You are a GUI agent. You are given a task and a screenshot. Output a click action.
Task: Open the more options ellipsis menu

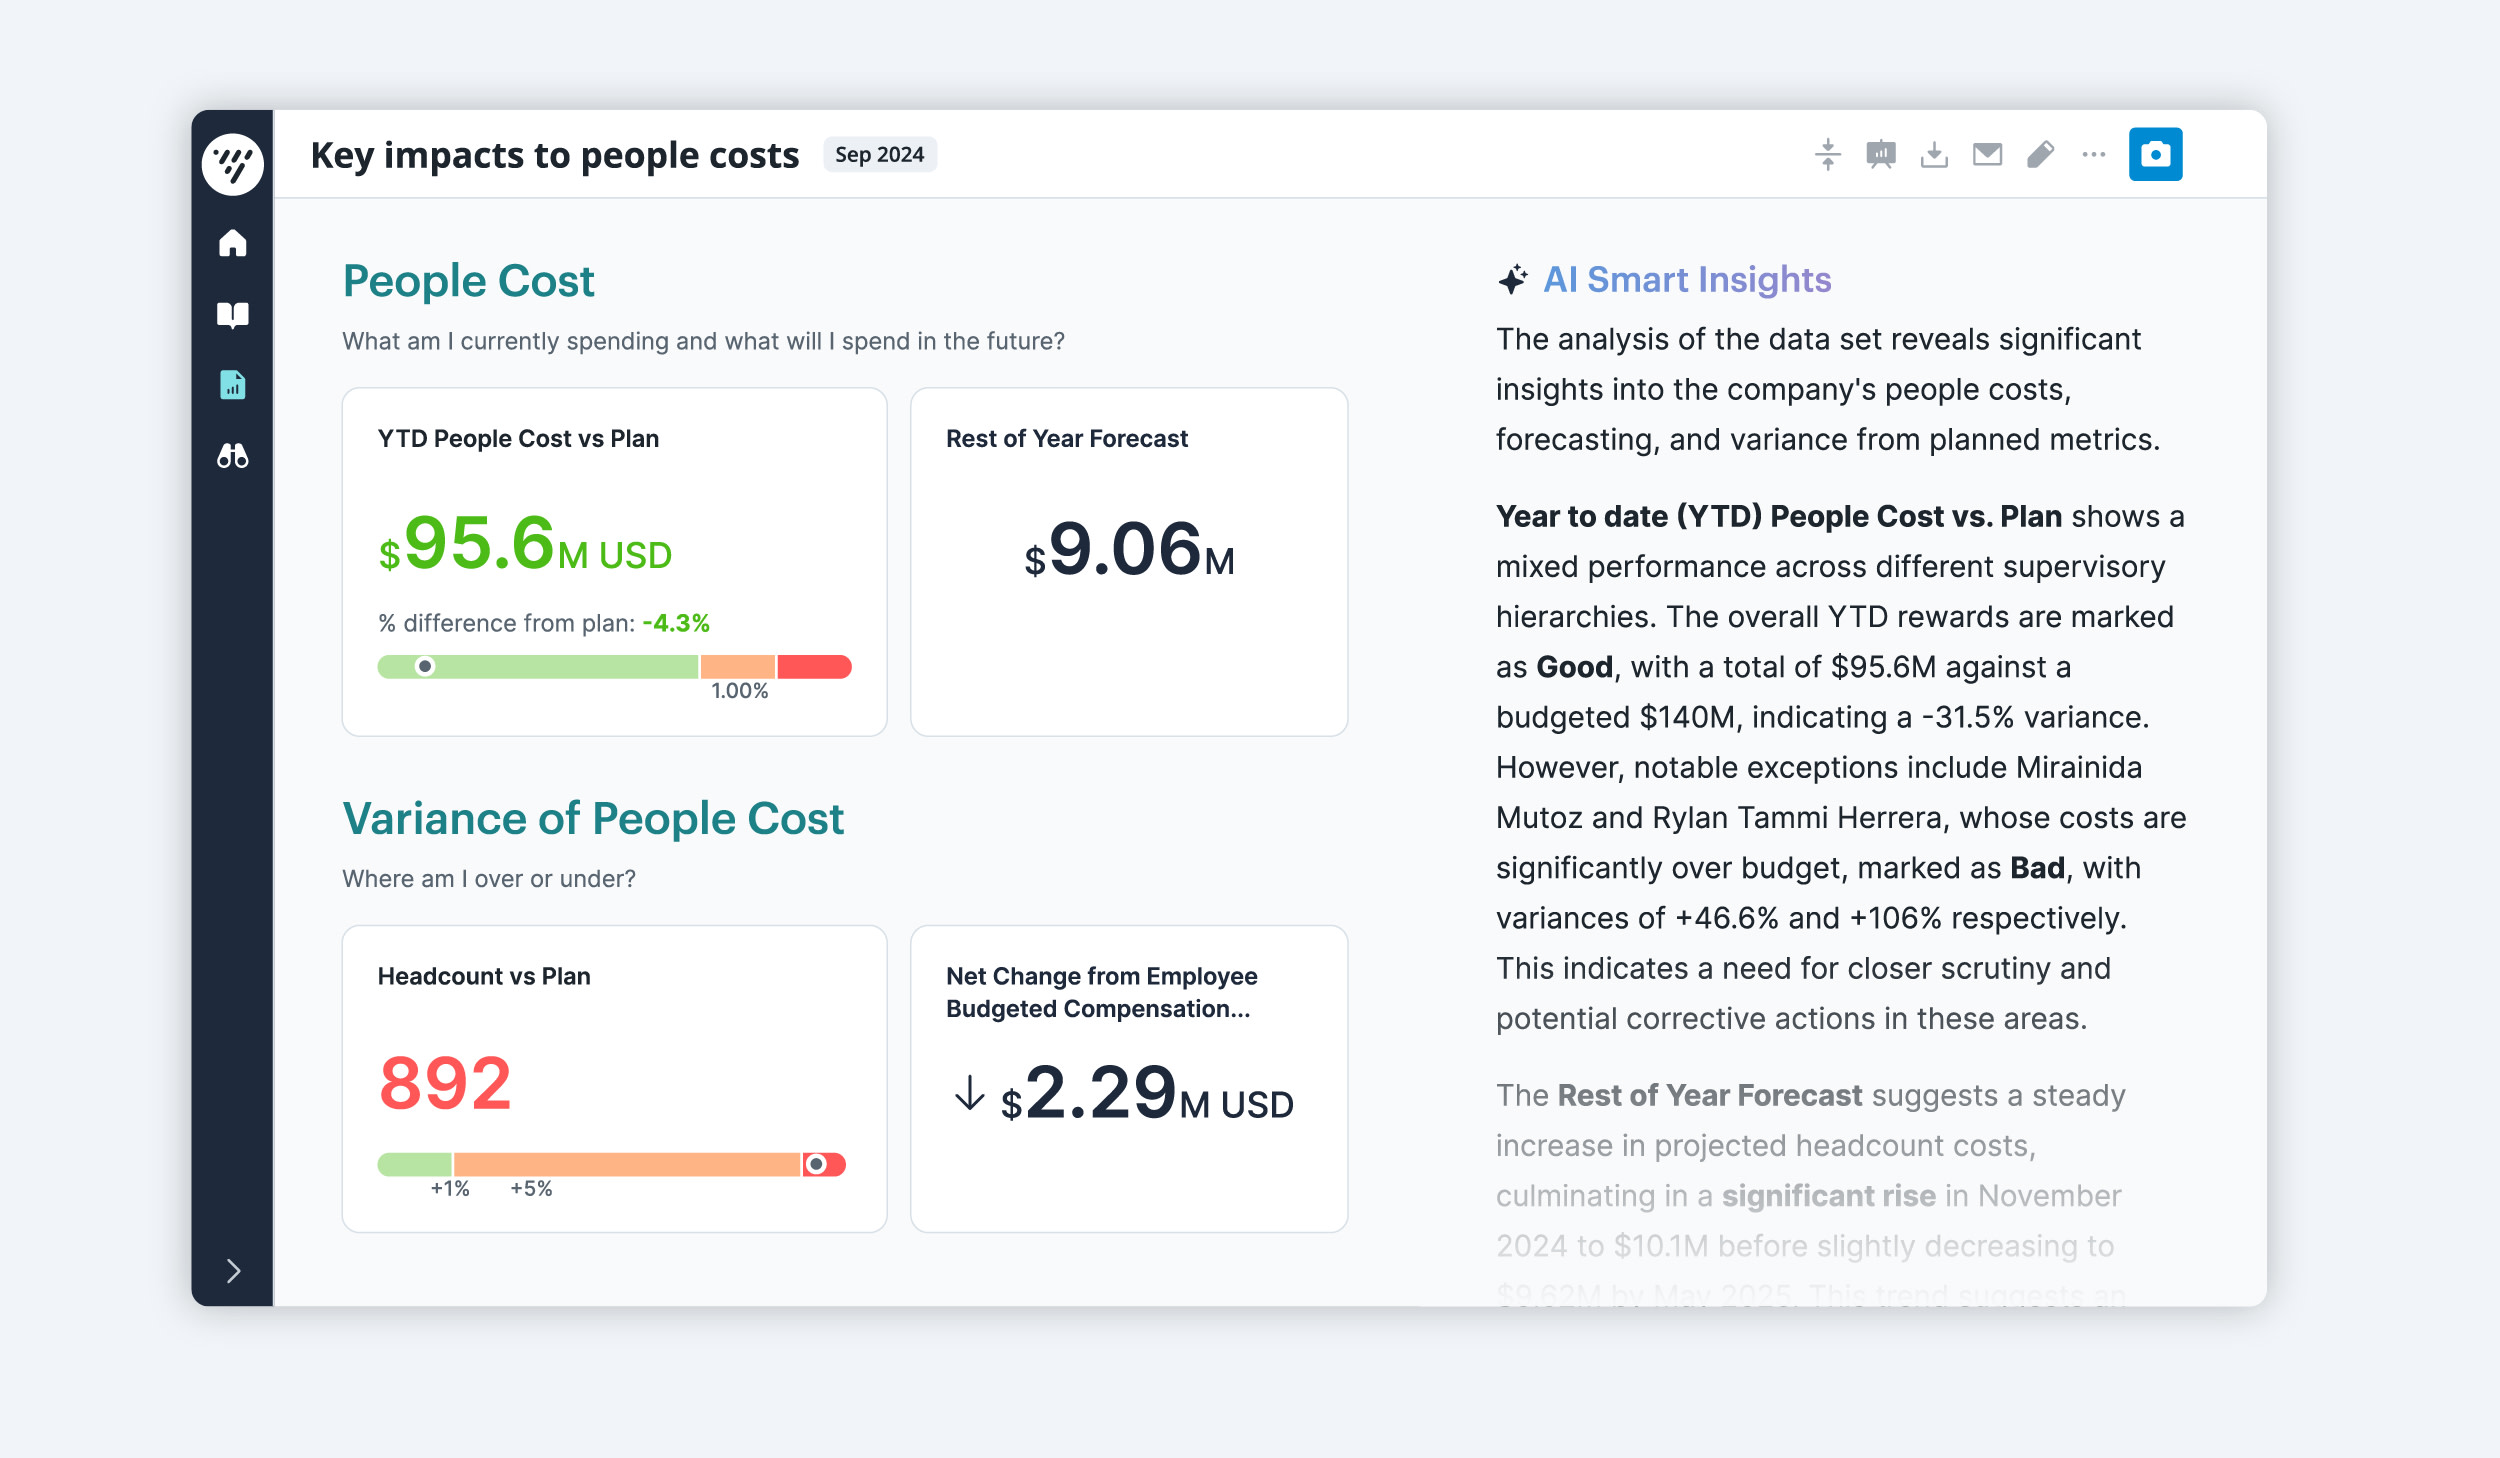point(2094,154)
